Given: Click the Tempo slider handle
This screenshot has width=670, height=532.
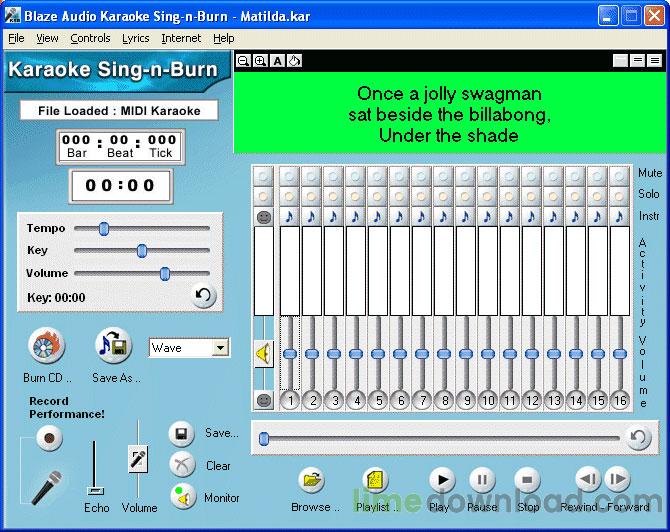Looking at the screenshot, I should click(103, 229).
